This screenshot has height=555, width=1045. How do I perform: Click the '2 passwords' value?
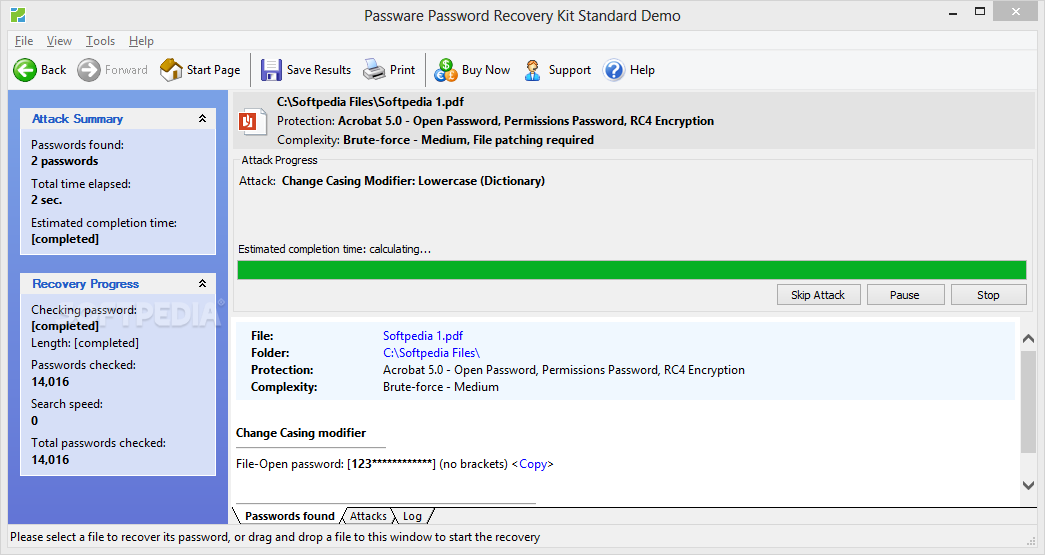click(x=65, y=161)
